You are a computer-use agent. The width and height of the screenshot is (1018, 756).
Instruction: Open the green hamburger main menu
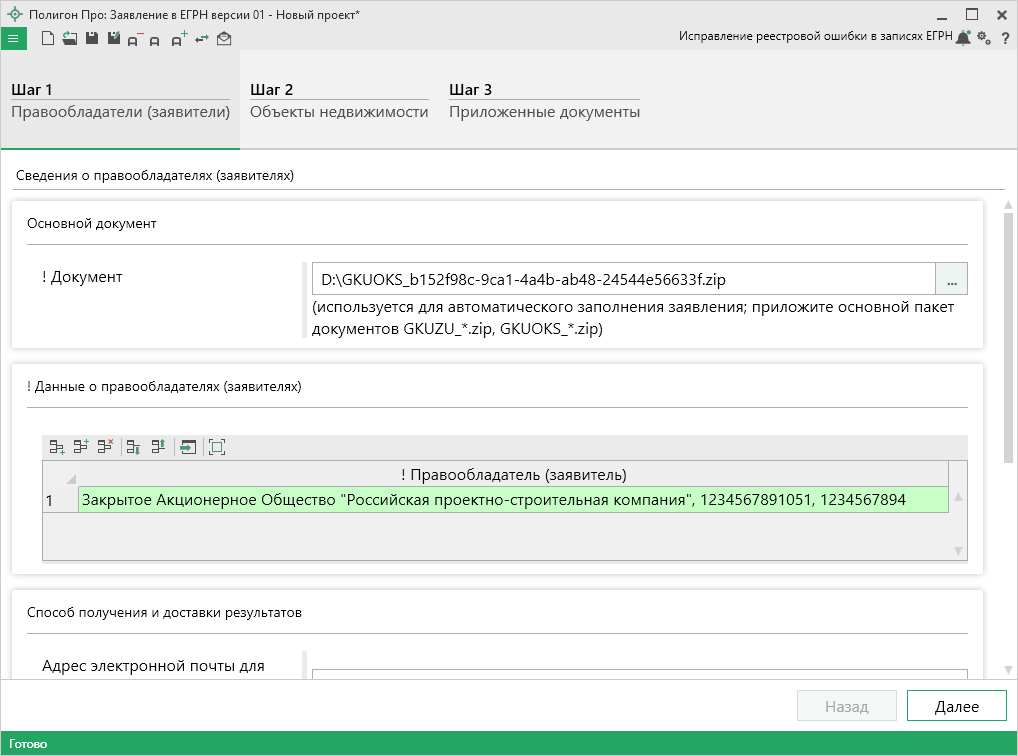(13, 39)
